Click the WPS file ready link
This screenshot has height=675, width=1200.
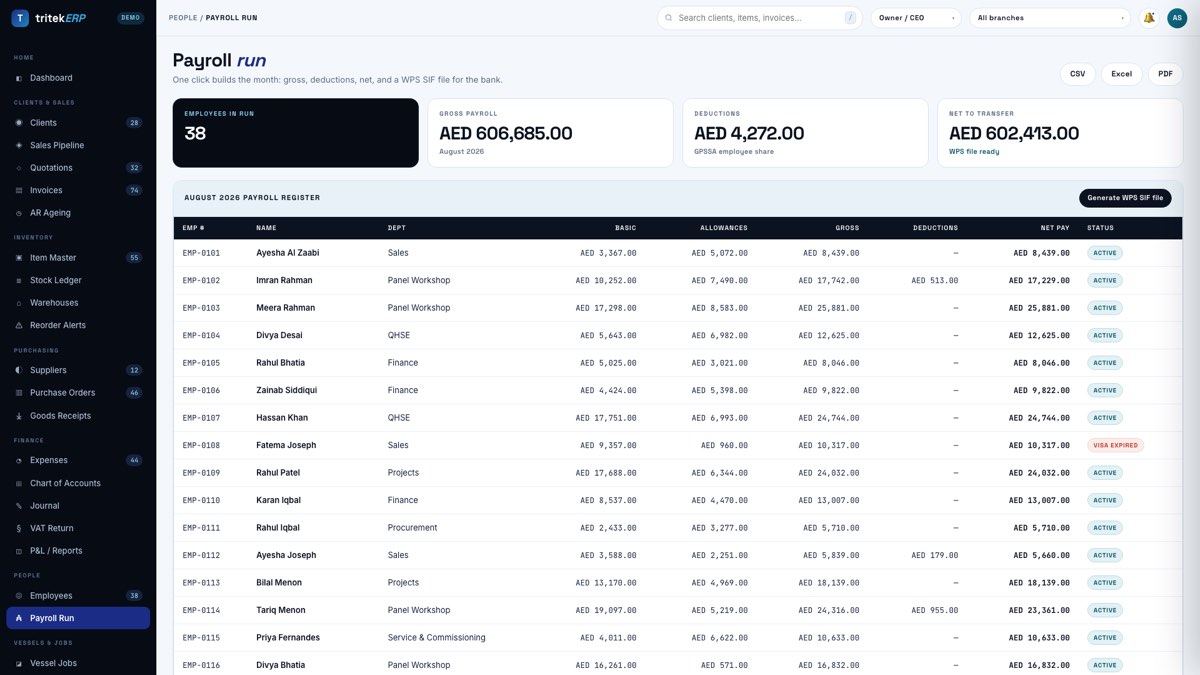pos(974,152)
